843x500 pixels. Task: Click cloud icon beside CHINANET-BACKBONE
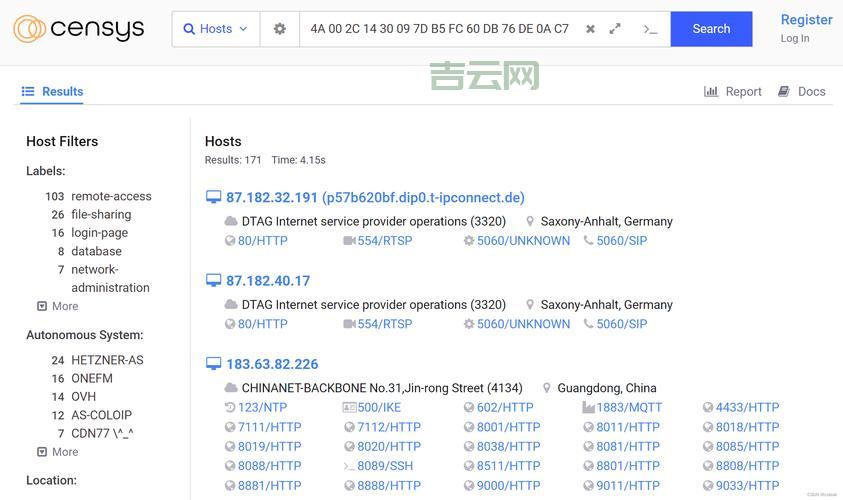[231, 388]
